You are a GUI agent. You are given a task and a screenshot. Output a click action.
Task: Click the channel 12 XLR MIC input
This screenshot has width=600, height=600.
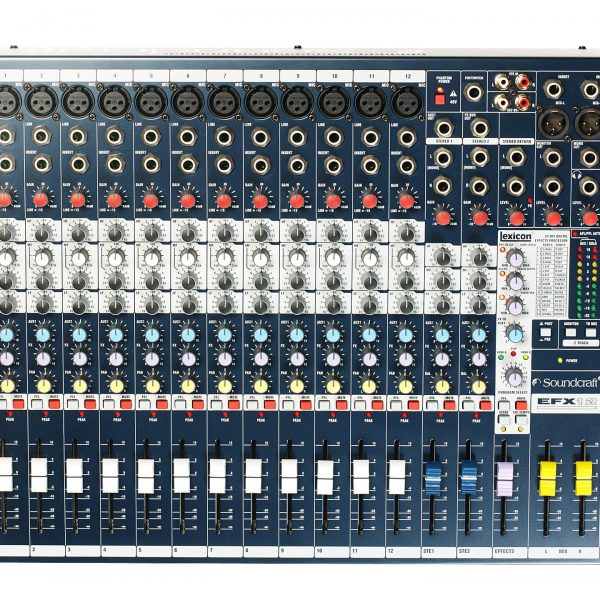pyautogui.click(x=407, y=102)
